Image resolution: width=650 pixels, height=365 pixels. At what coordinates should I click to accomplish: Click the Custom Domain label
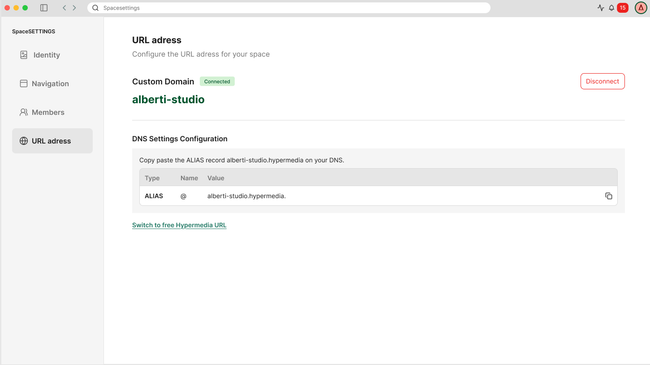163,82
